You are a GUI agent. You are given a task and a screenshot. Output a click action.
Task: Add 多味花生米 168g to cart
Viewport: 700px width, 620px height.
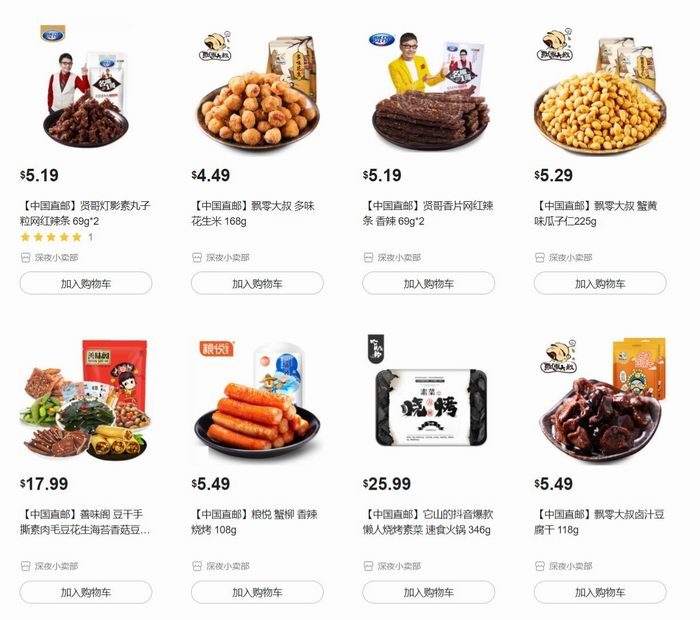tap(257, 283)
